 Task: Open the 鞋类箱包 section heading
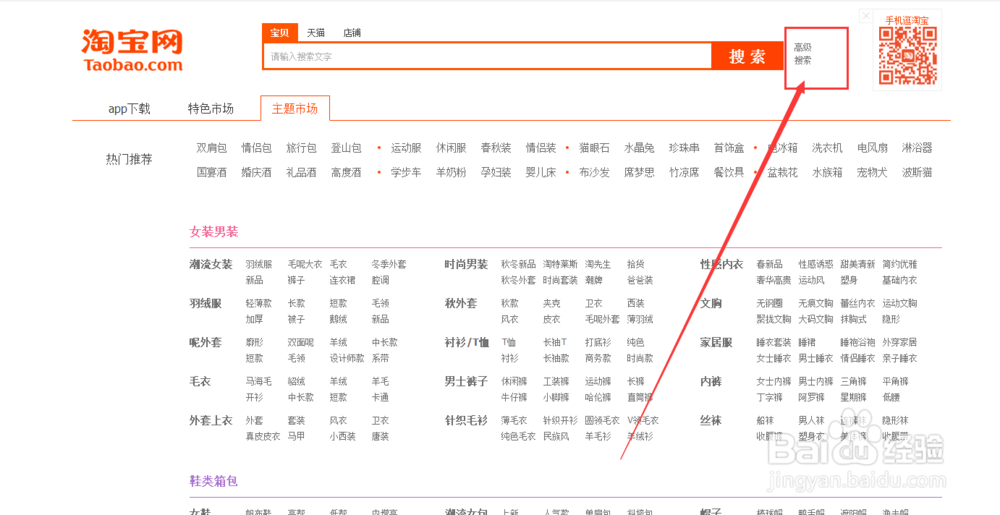(214, 481)
